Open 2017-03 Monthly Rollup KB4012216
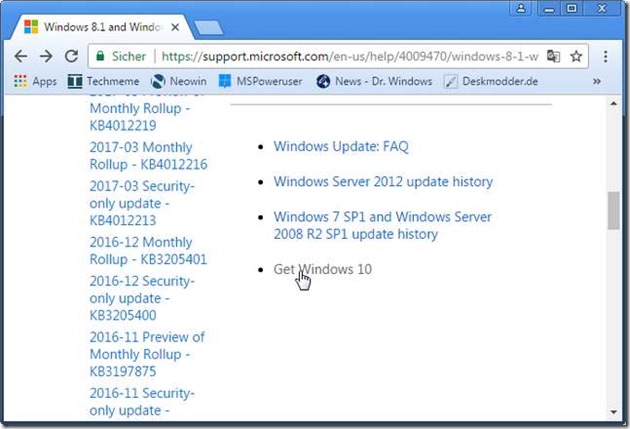The height and width of the screenshot is (429, 630). click(x=148, y=156)
